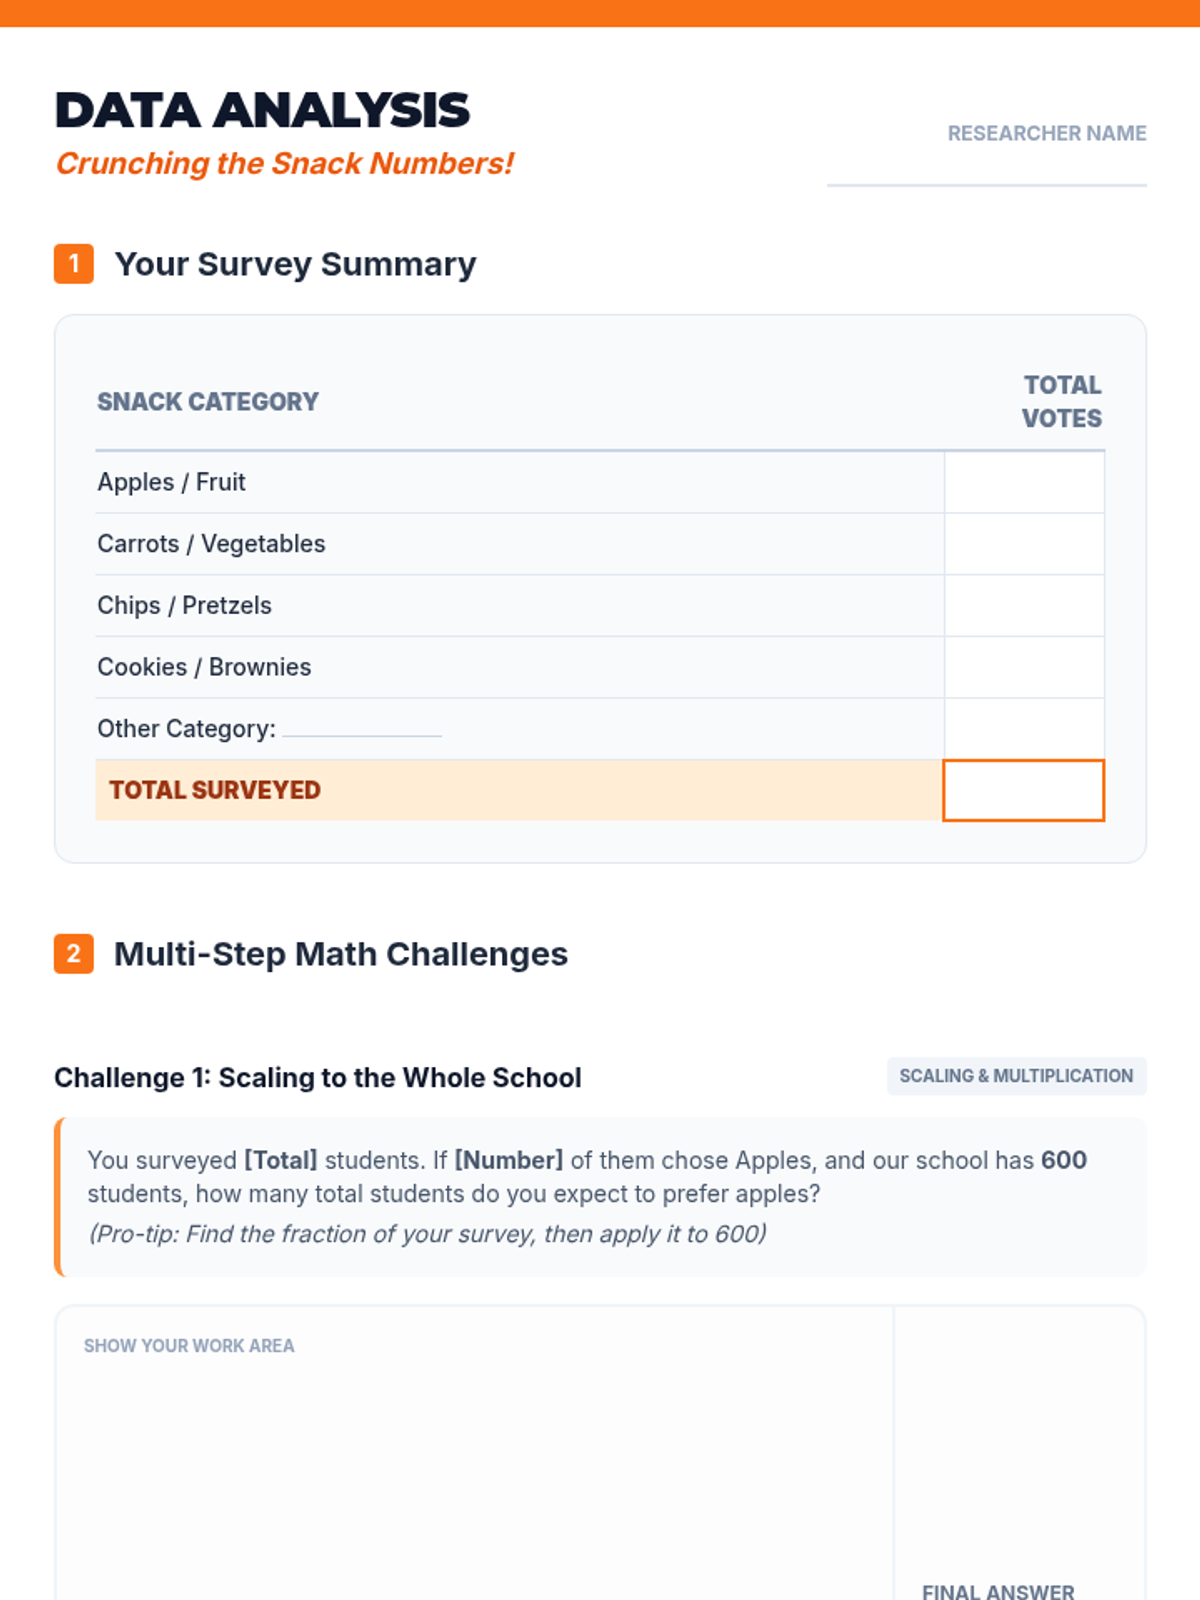Click the Challenge 1 heading text
Screen dimensions: 1200x1600
click(318, 1077)
